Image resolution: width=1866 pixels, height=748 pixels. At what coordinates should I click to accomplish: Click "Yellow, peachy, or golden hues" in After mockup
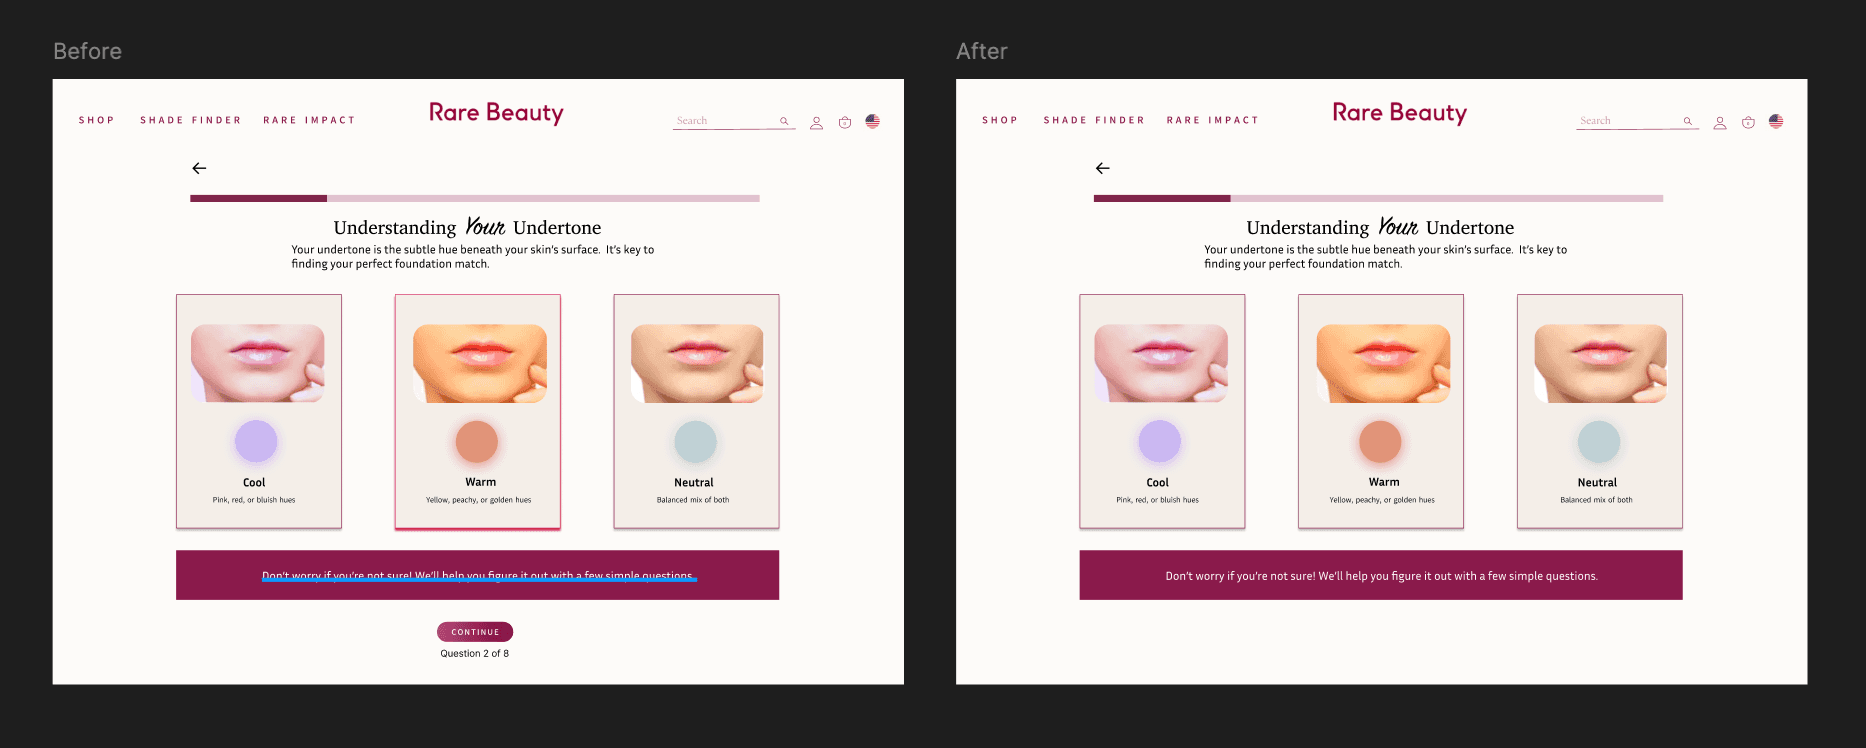(1382, 500)
